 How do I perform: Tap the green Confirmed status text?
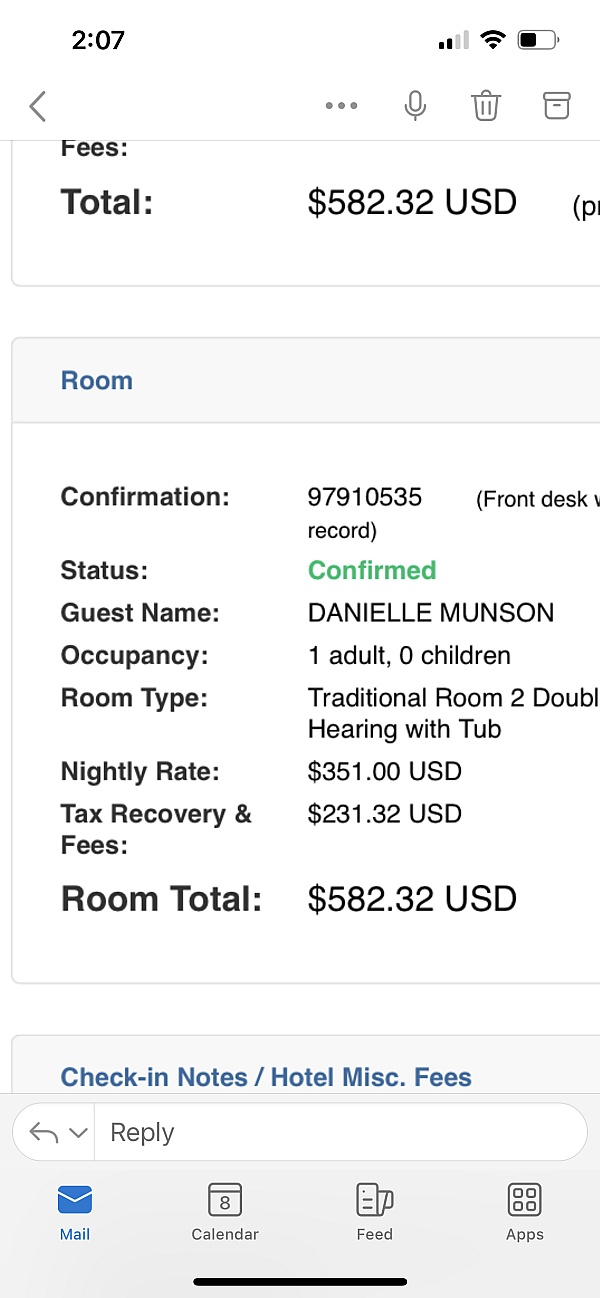(x=372, y=570)
